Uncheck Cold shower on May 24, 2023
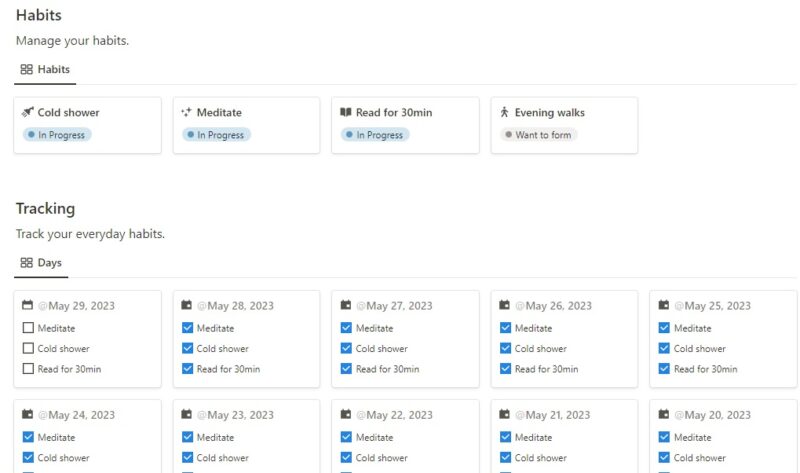 click(x=29, y=457)
